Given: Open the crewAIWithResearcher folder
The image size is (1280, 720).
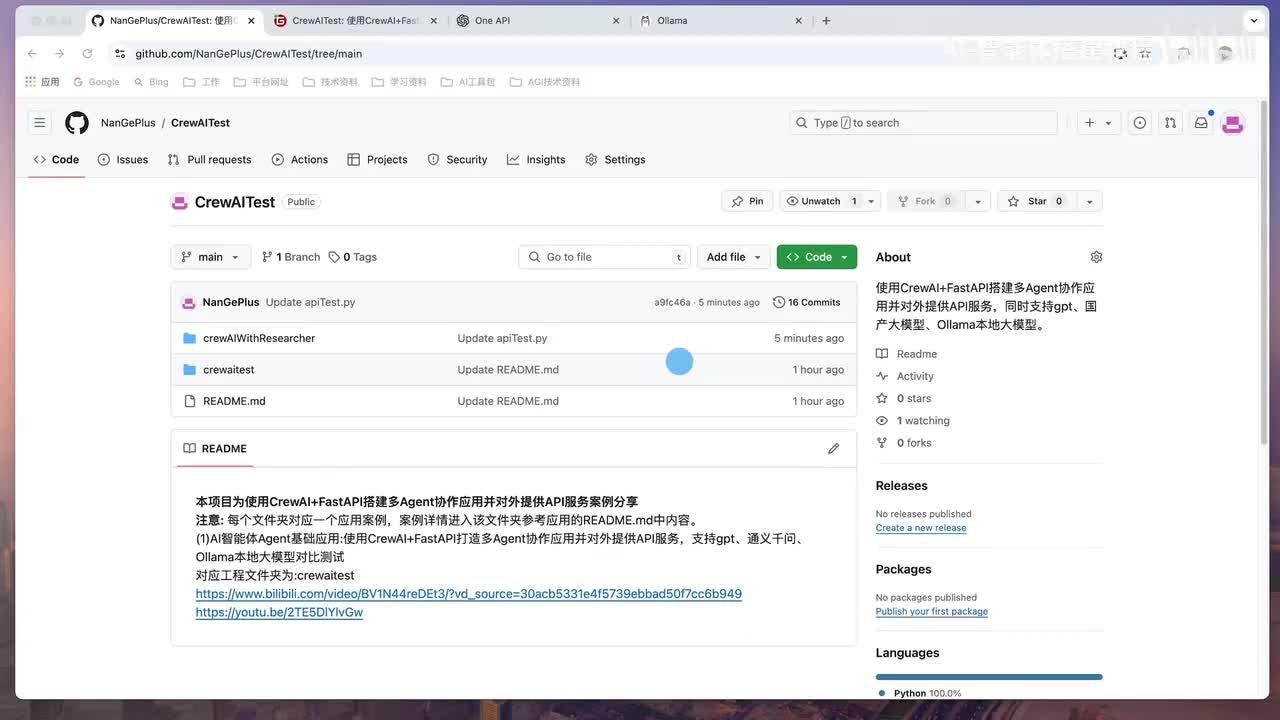Looking at the screenshot, I should 259,338.
